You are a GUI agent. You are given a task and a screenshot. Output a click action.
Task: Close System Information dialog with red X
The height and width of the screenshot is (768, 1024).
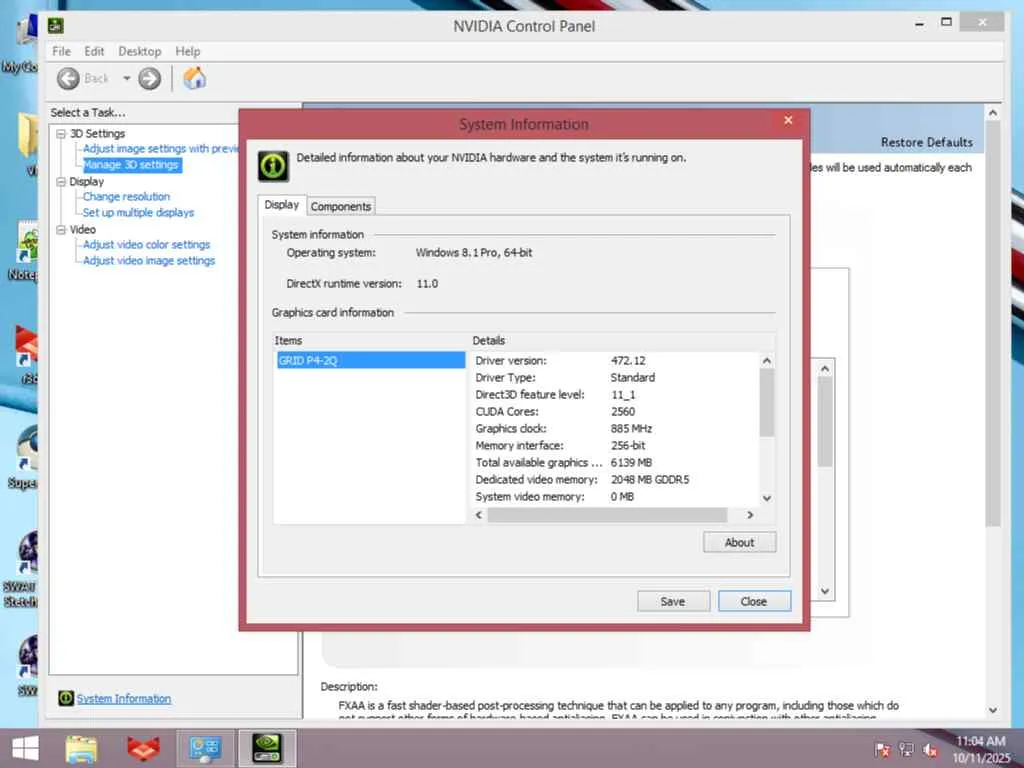click(788, 121)
